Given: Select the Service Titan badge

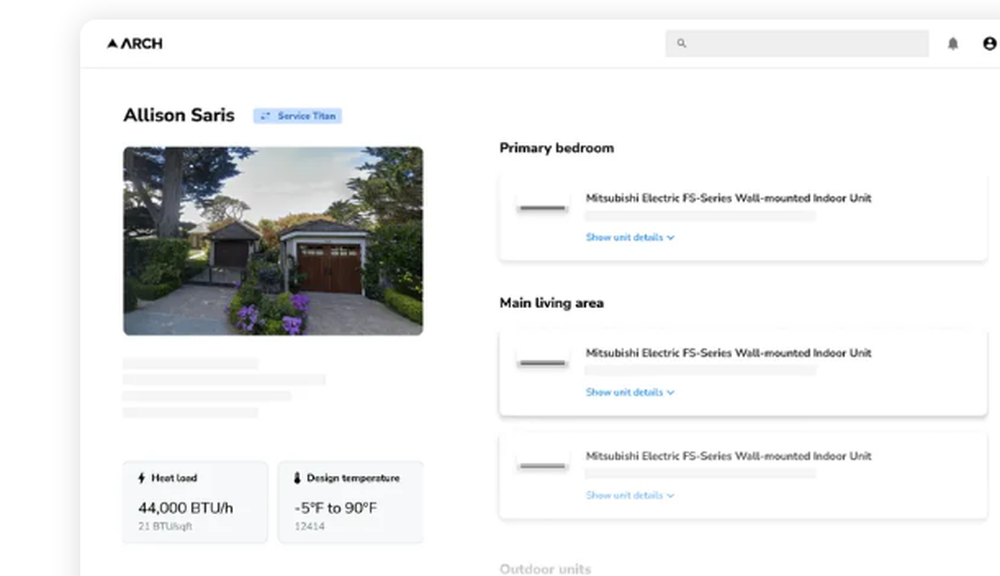Looking at the screenshot, I should tap(297, 115).
